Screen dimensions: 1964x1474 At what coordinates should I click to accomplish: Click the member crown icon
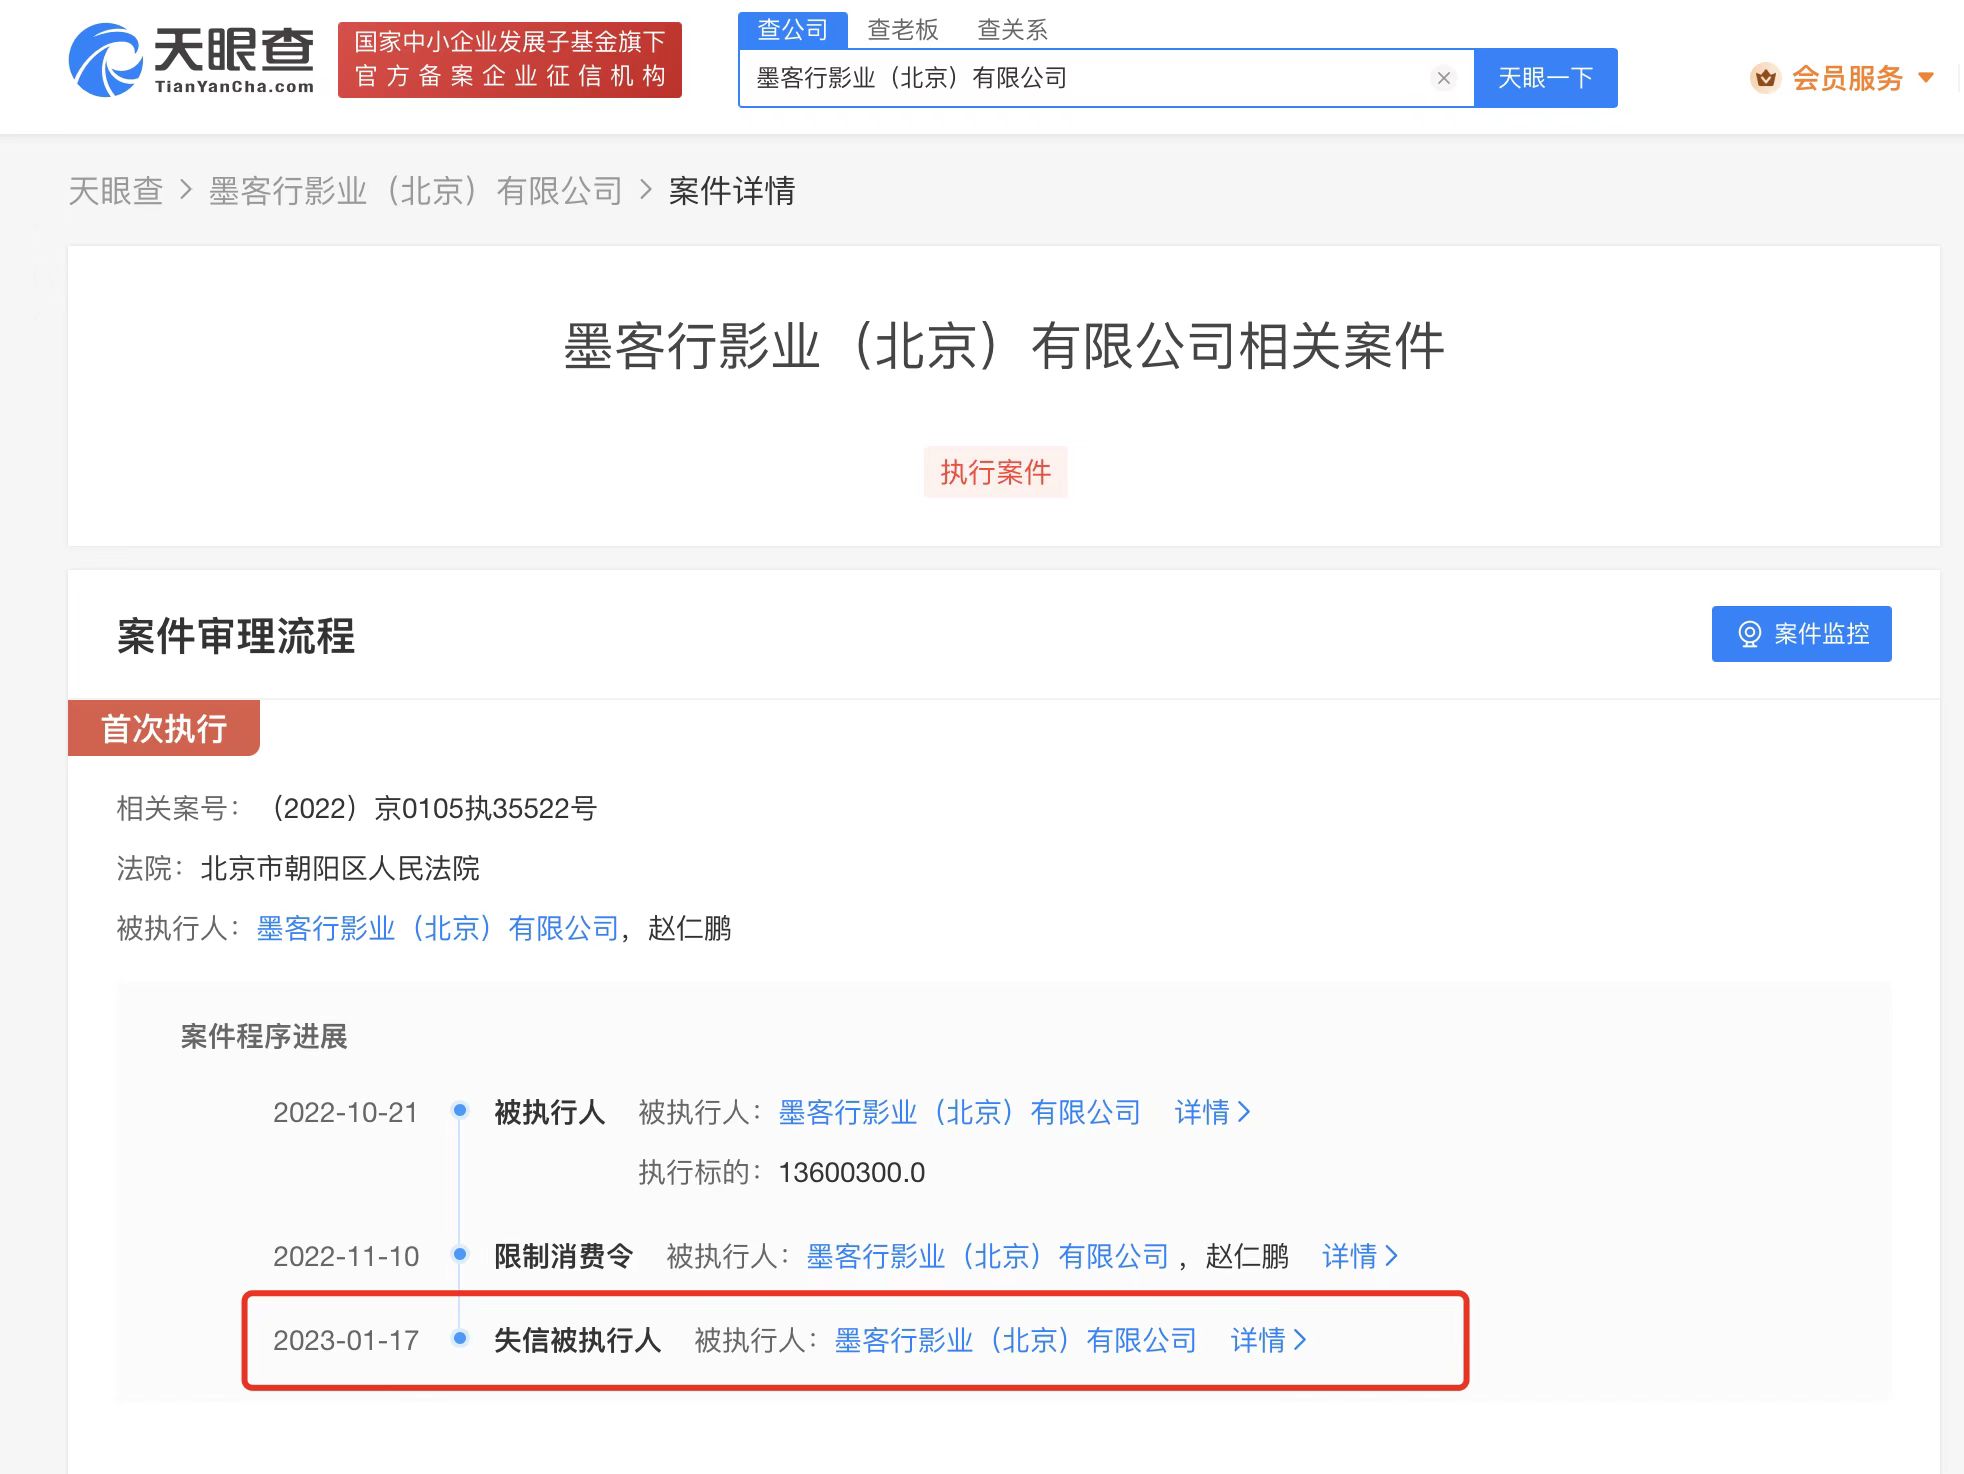point(1766,78)
